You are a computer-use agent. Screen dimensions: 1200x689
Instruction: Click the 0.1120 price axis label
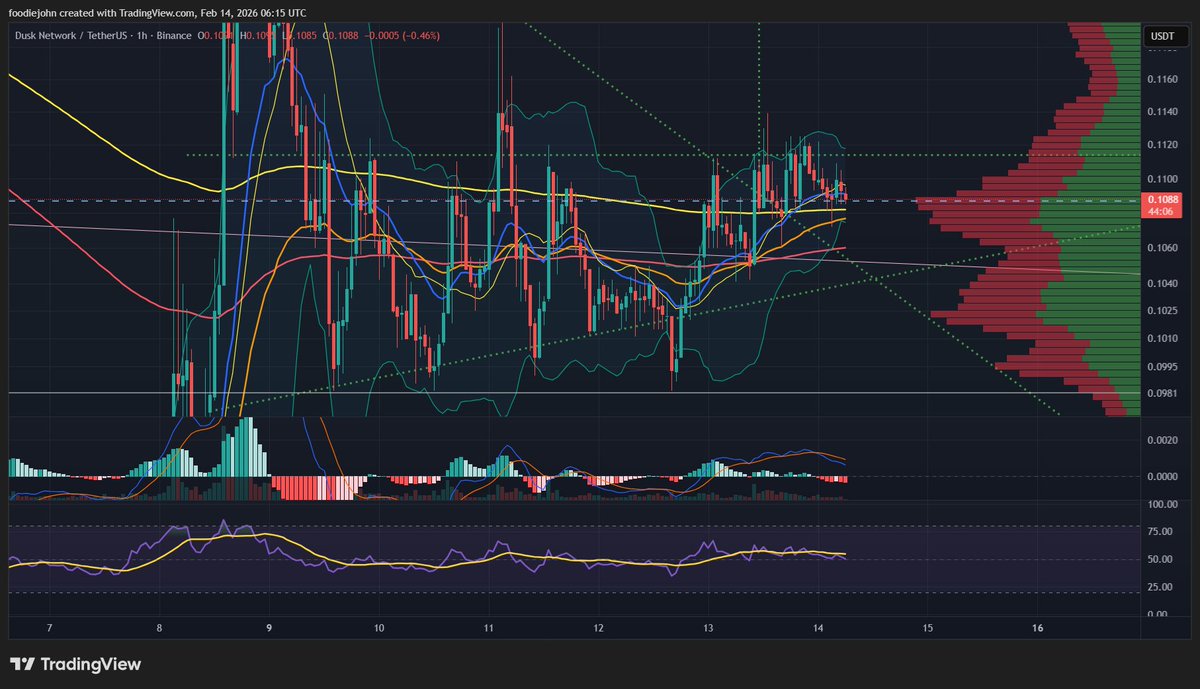point(1162,145)
